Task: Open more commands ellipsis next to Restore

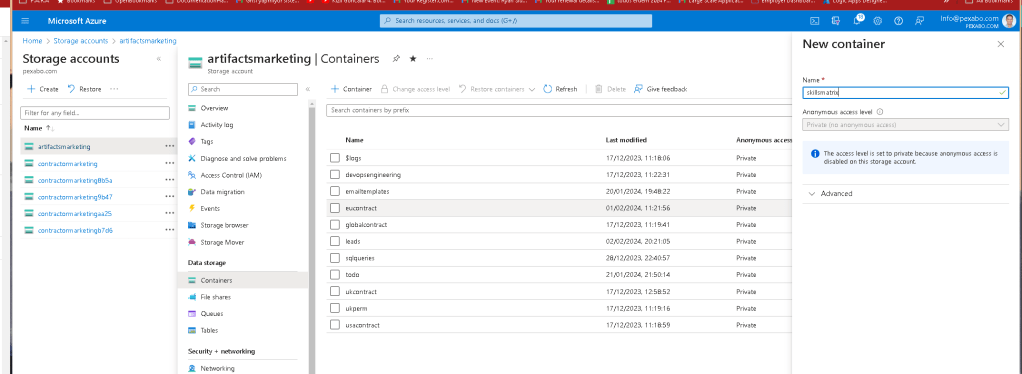Action: click(114, 89)
